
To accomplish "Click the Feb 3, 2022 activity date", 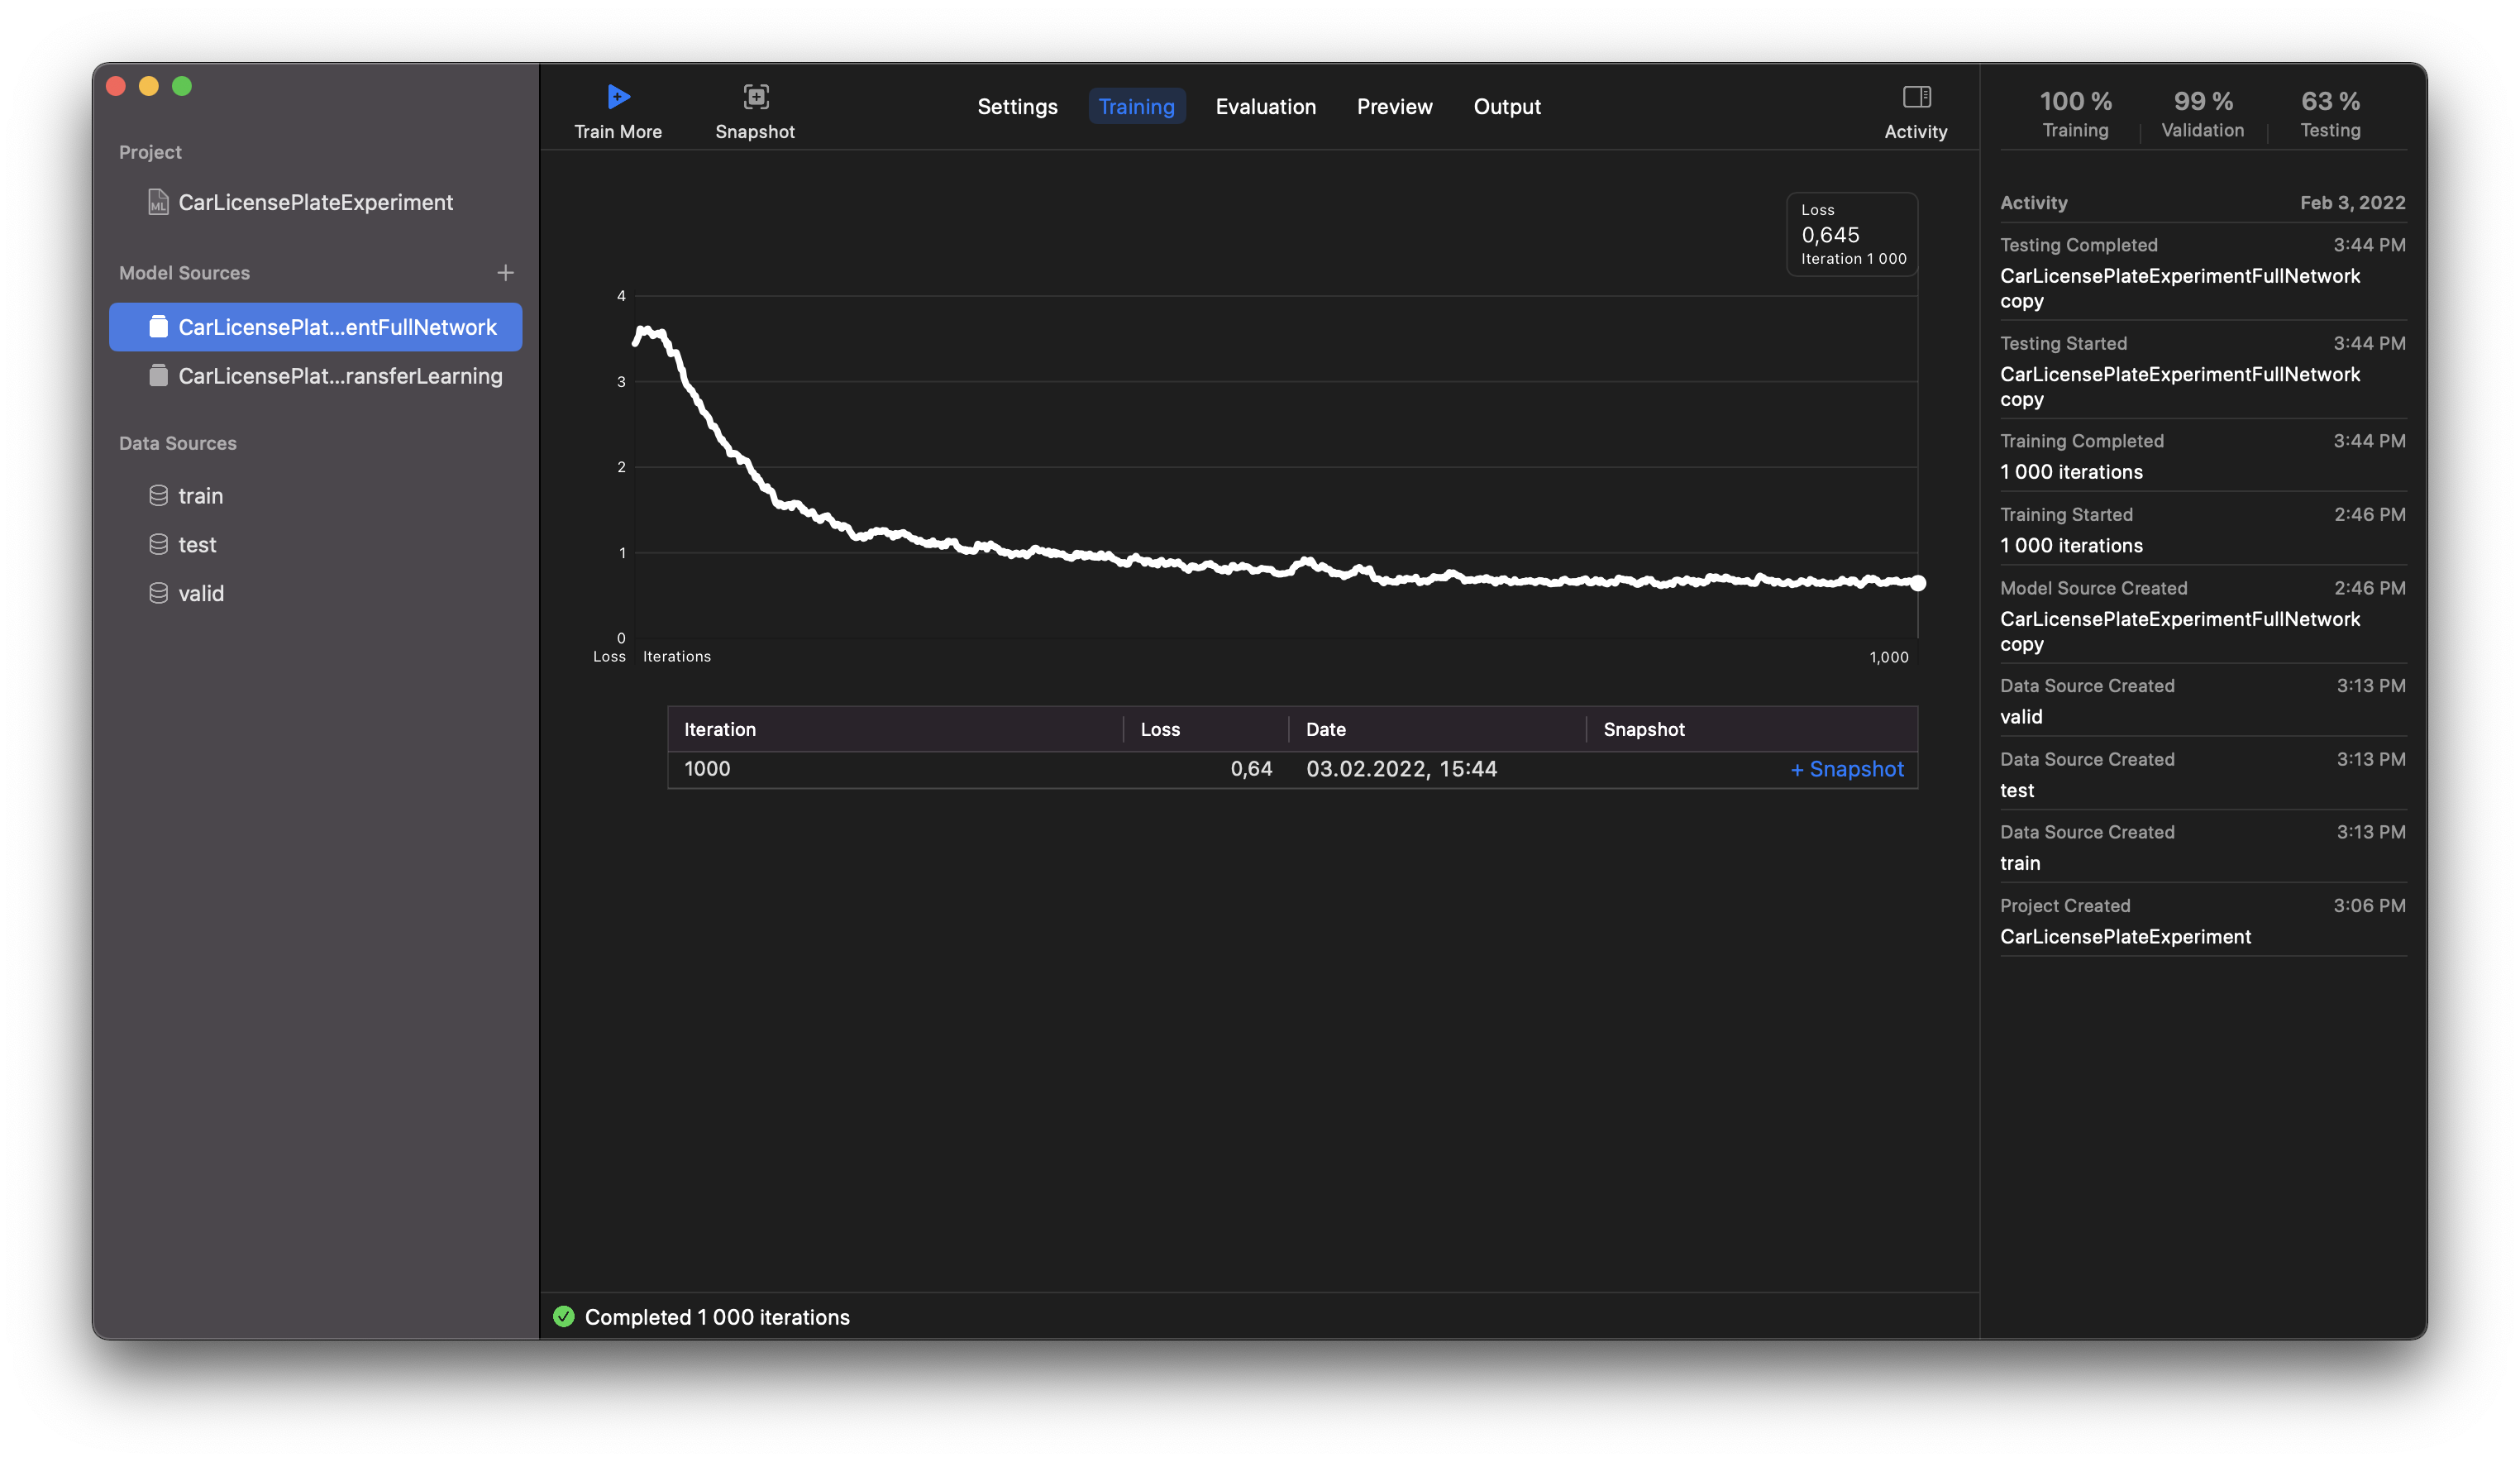I will coord(2352,203).
